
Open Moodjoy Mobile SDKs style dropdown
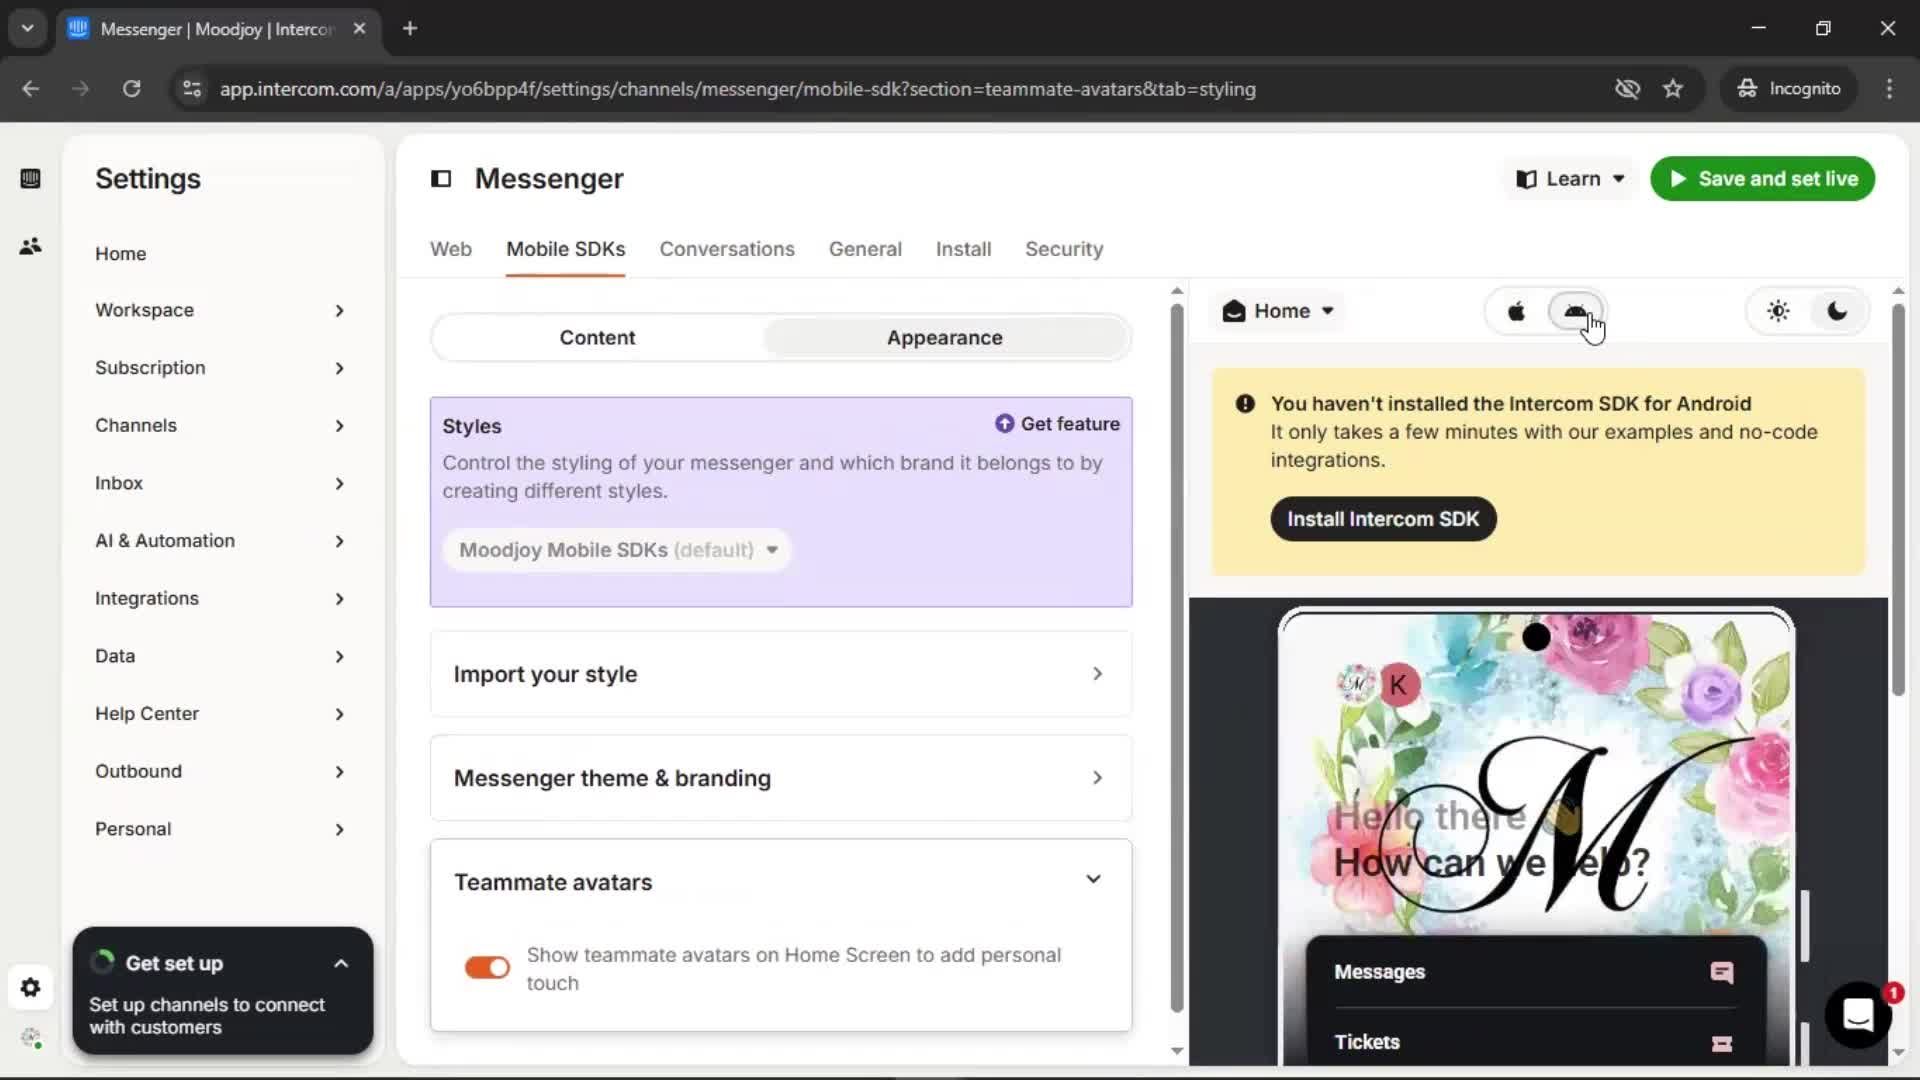tap(617, 550)
